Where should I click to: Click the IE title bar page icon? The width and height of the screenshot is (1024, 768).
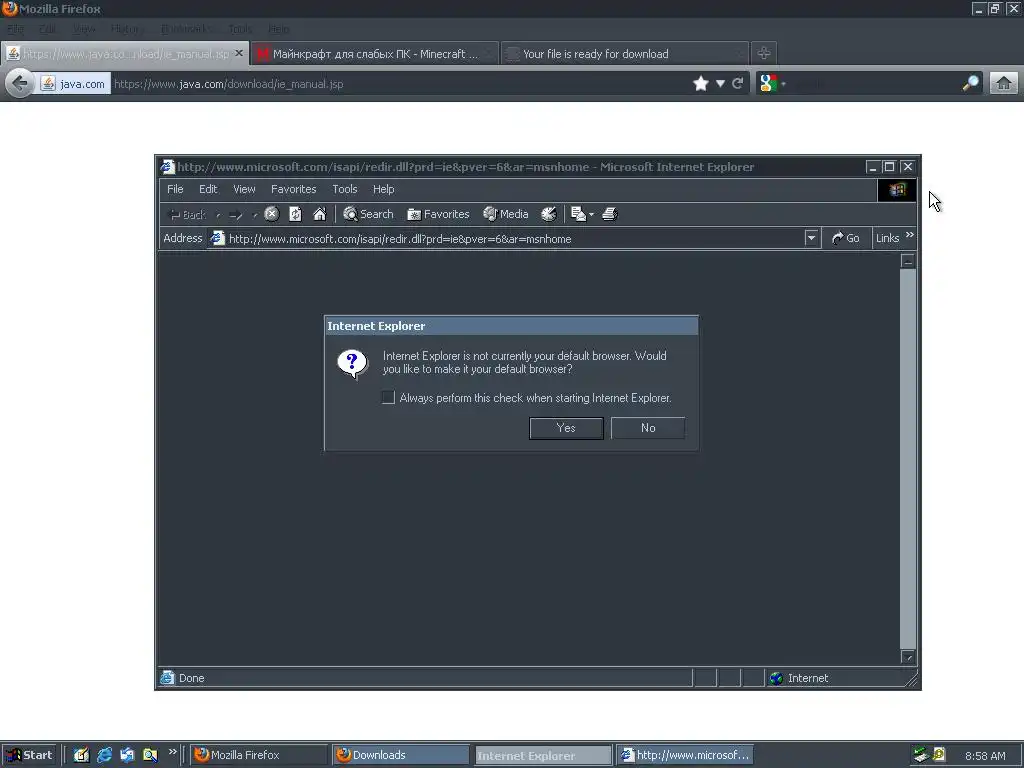[x=168, y=167]
